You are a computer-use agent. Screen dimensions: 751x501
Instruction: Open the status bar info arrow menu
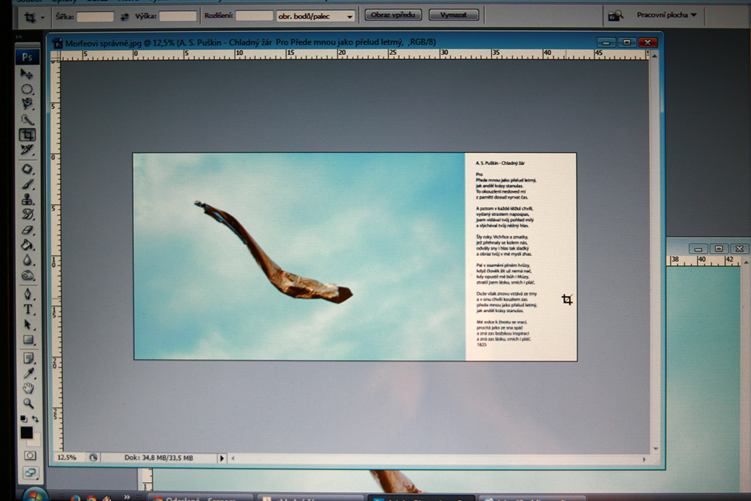(x=221, y=458)
